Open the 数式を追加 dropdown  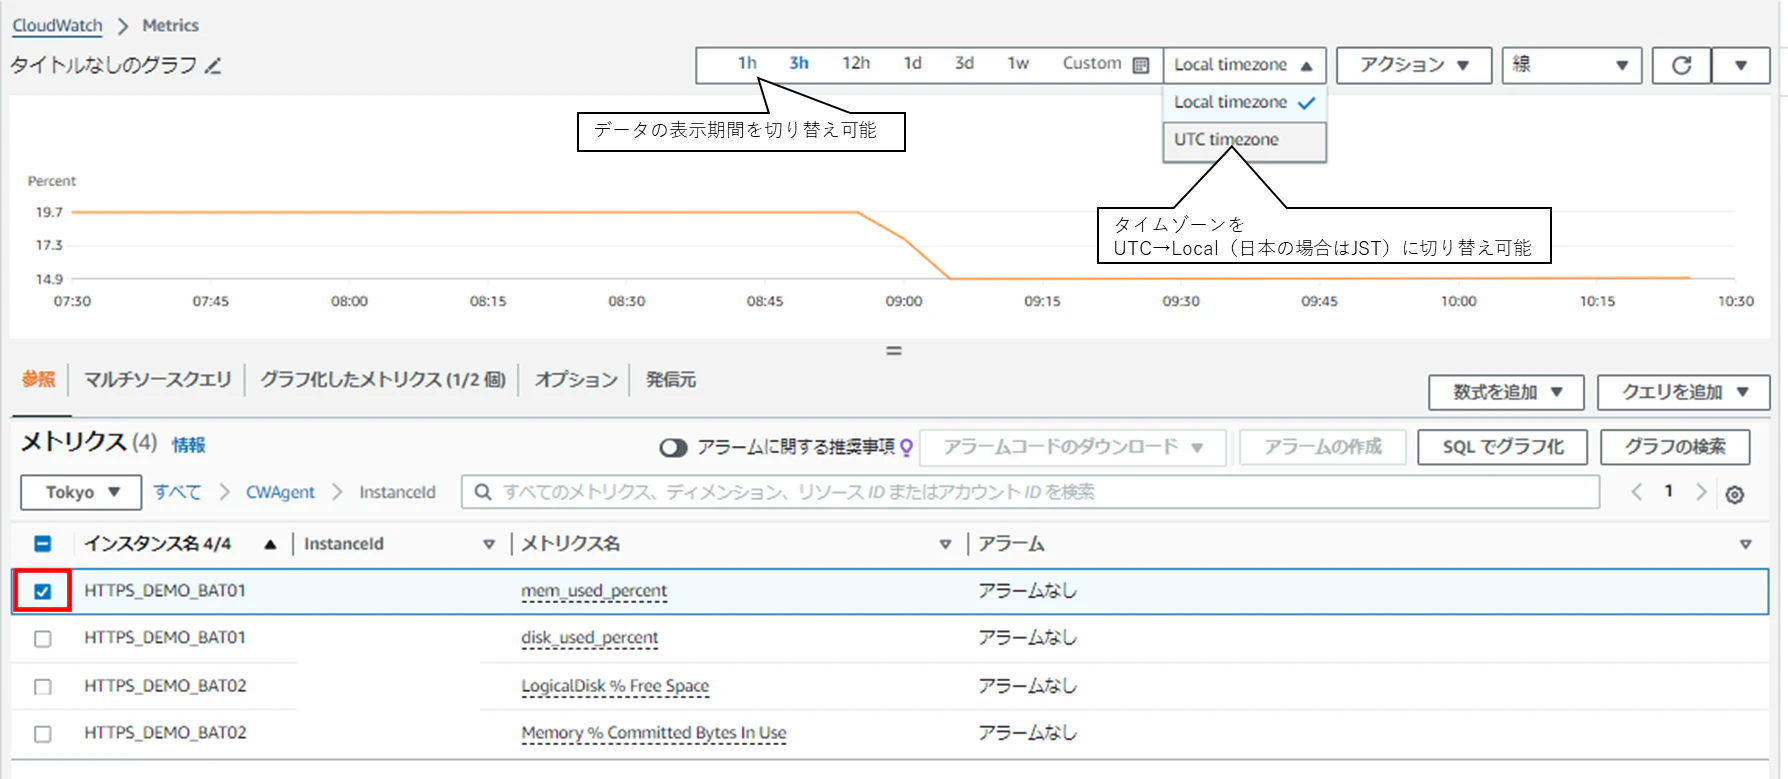point(1506,392)
